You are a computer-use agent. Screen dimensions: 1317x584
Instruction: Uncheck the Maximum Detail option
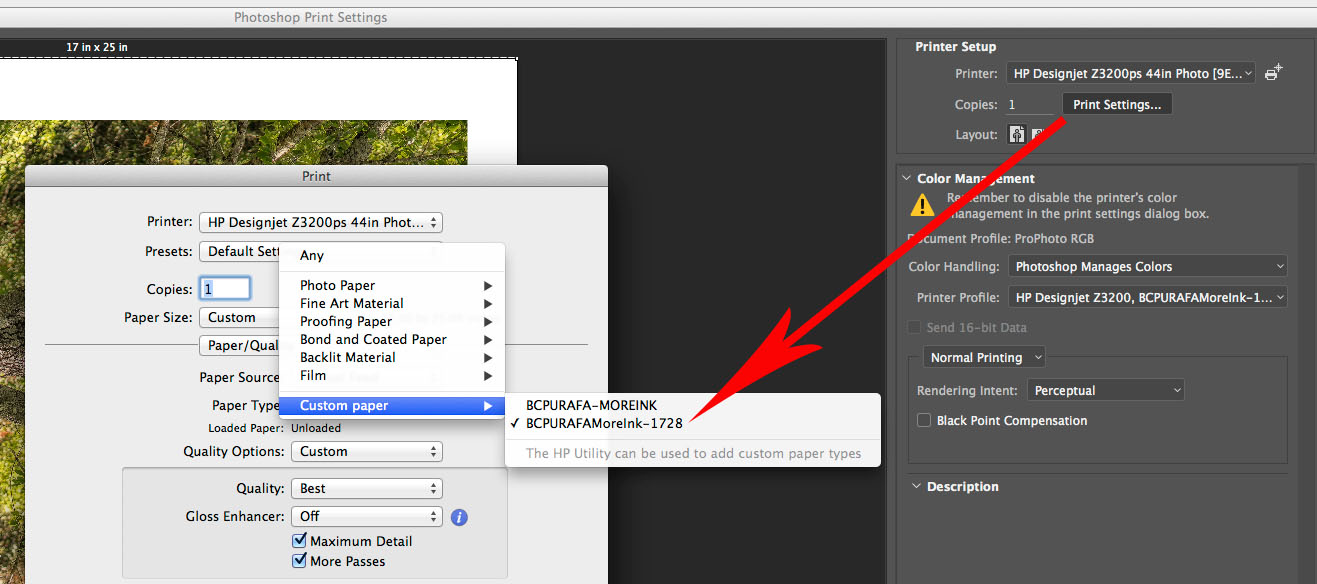coord(299,541)
